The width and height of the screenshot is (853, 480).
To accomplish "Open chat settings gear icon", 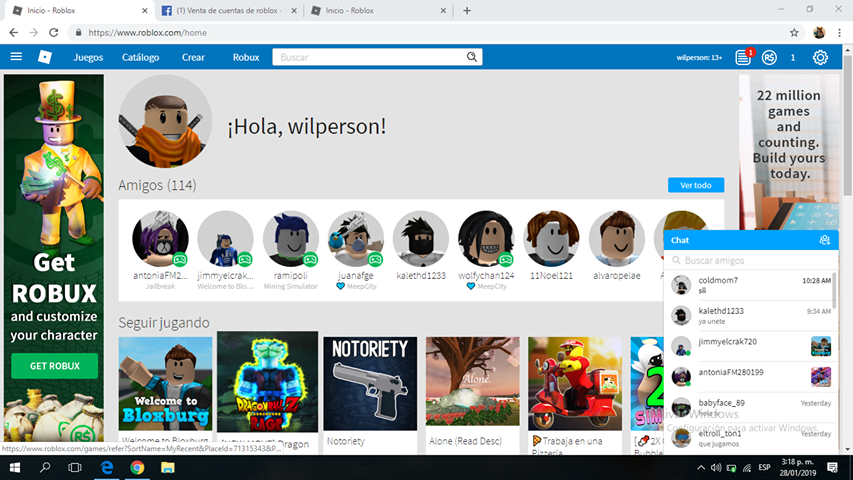I will (825, 240).
